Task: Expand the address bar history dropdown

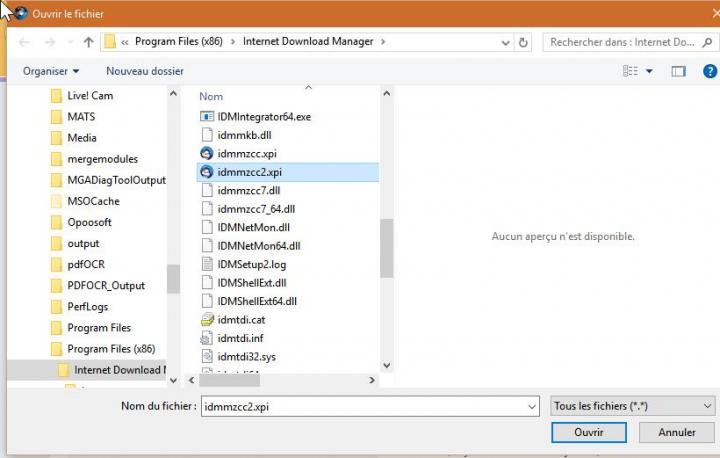Action: coord(505,43)
